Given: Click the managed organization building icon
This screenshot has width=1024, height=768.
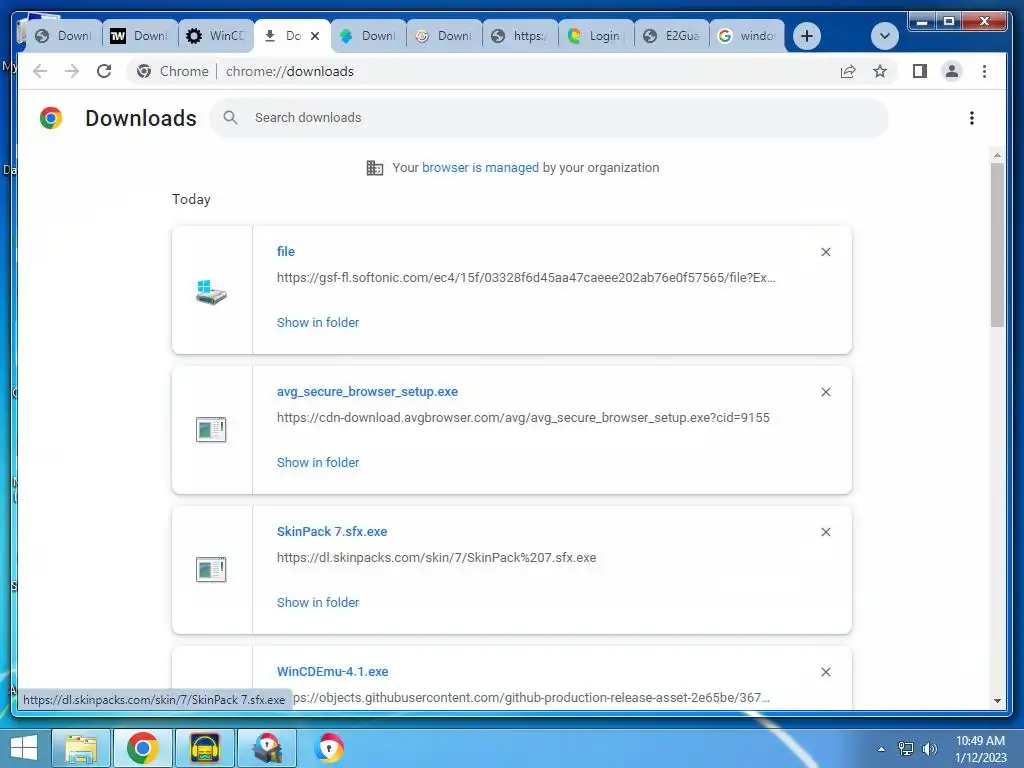Looking at the screenshot, I should (x=375, y=168).
